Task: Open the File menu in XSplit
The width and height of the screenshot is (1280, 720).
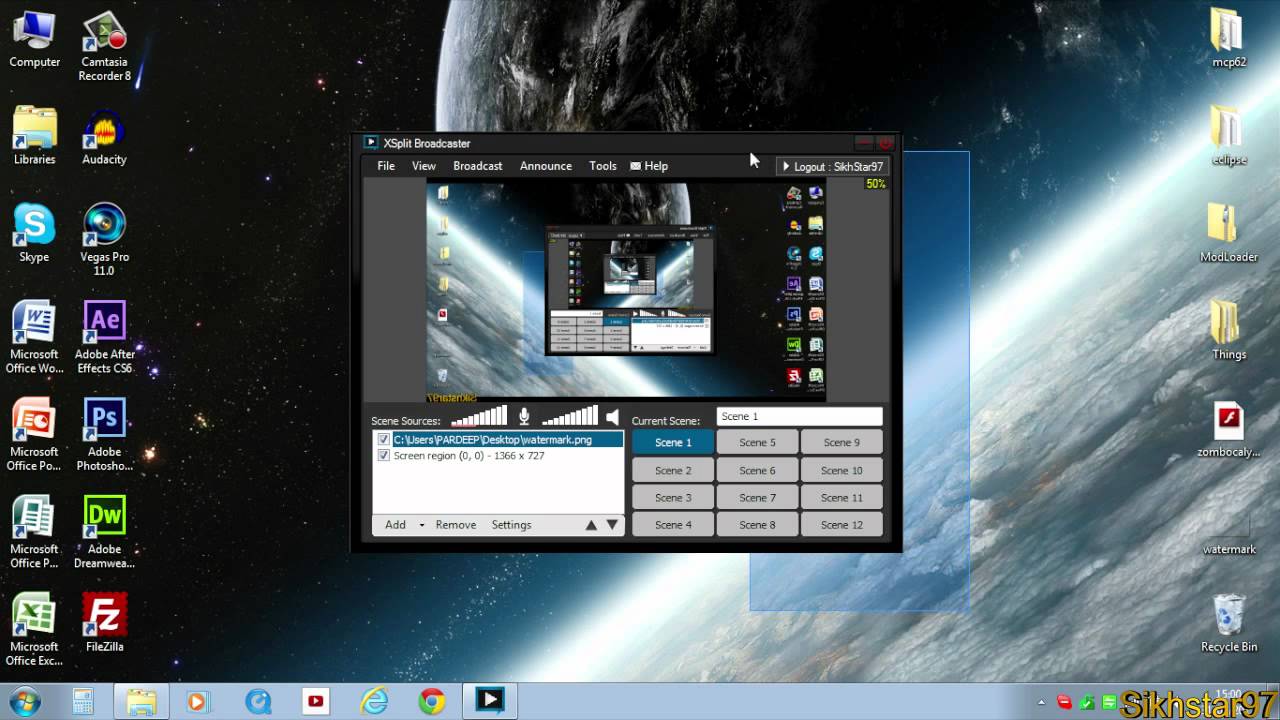Action: [x=386, y=166]
